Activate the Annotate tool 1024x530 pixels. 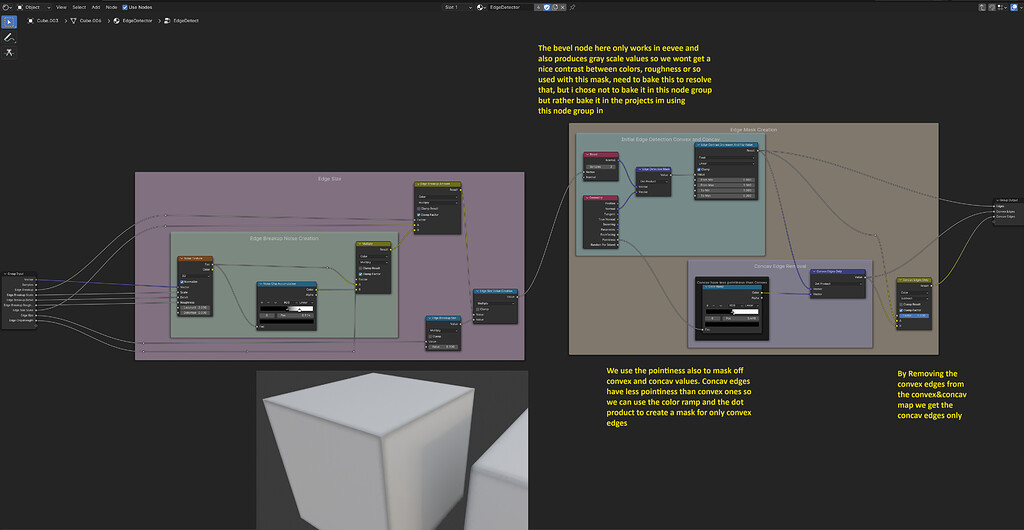click(9, 37)
